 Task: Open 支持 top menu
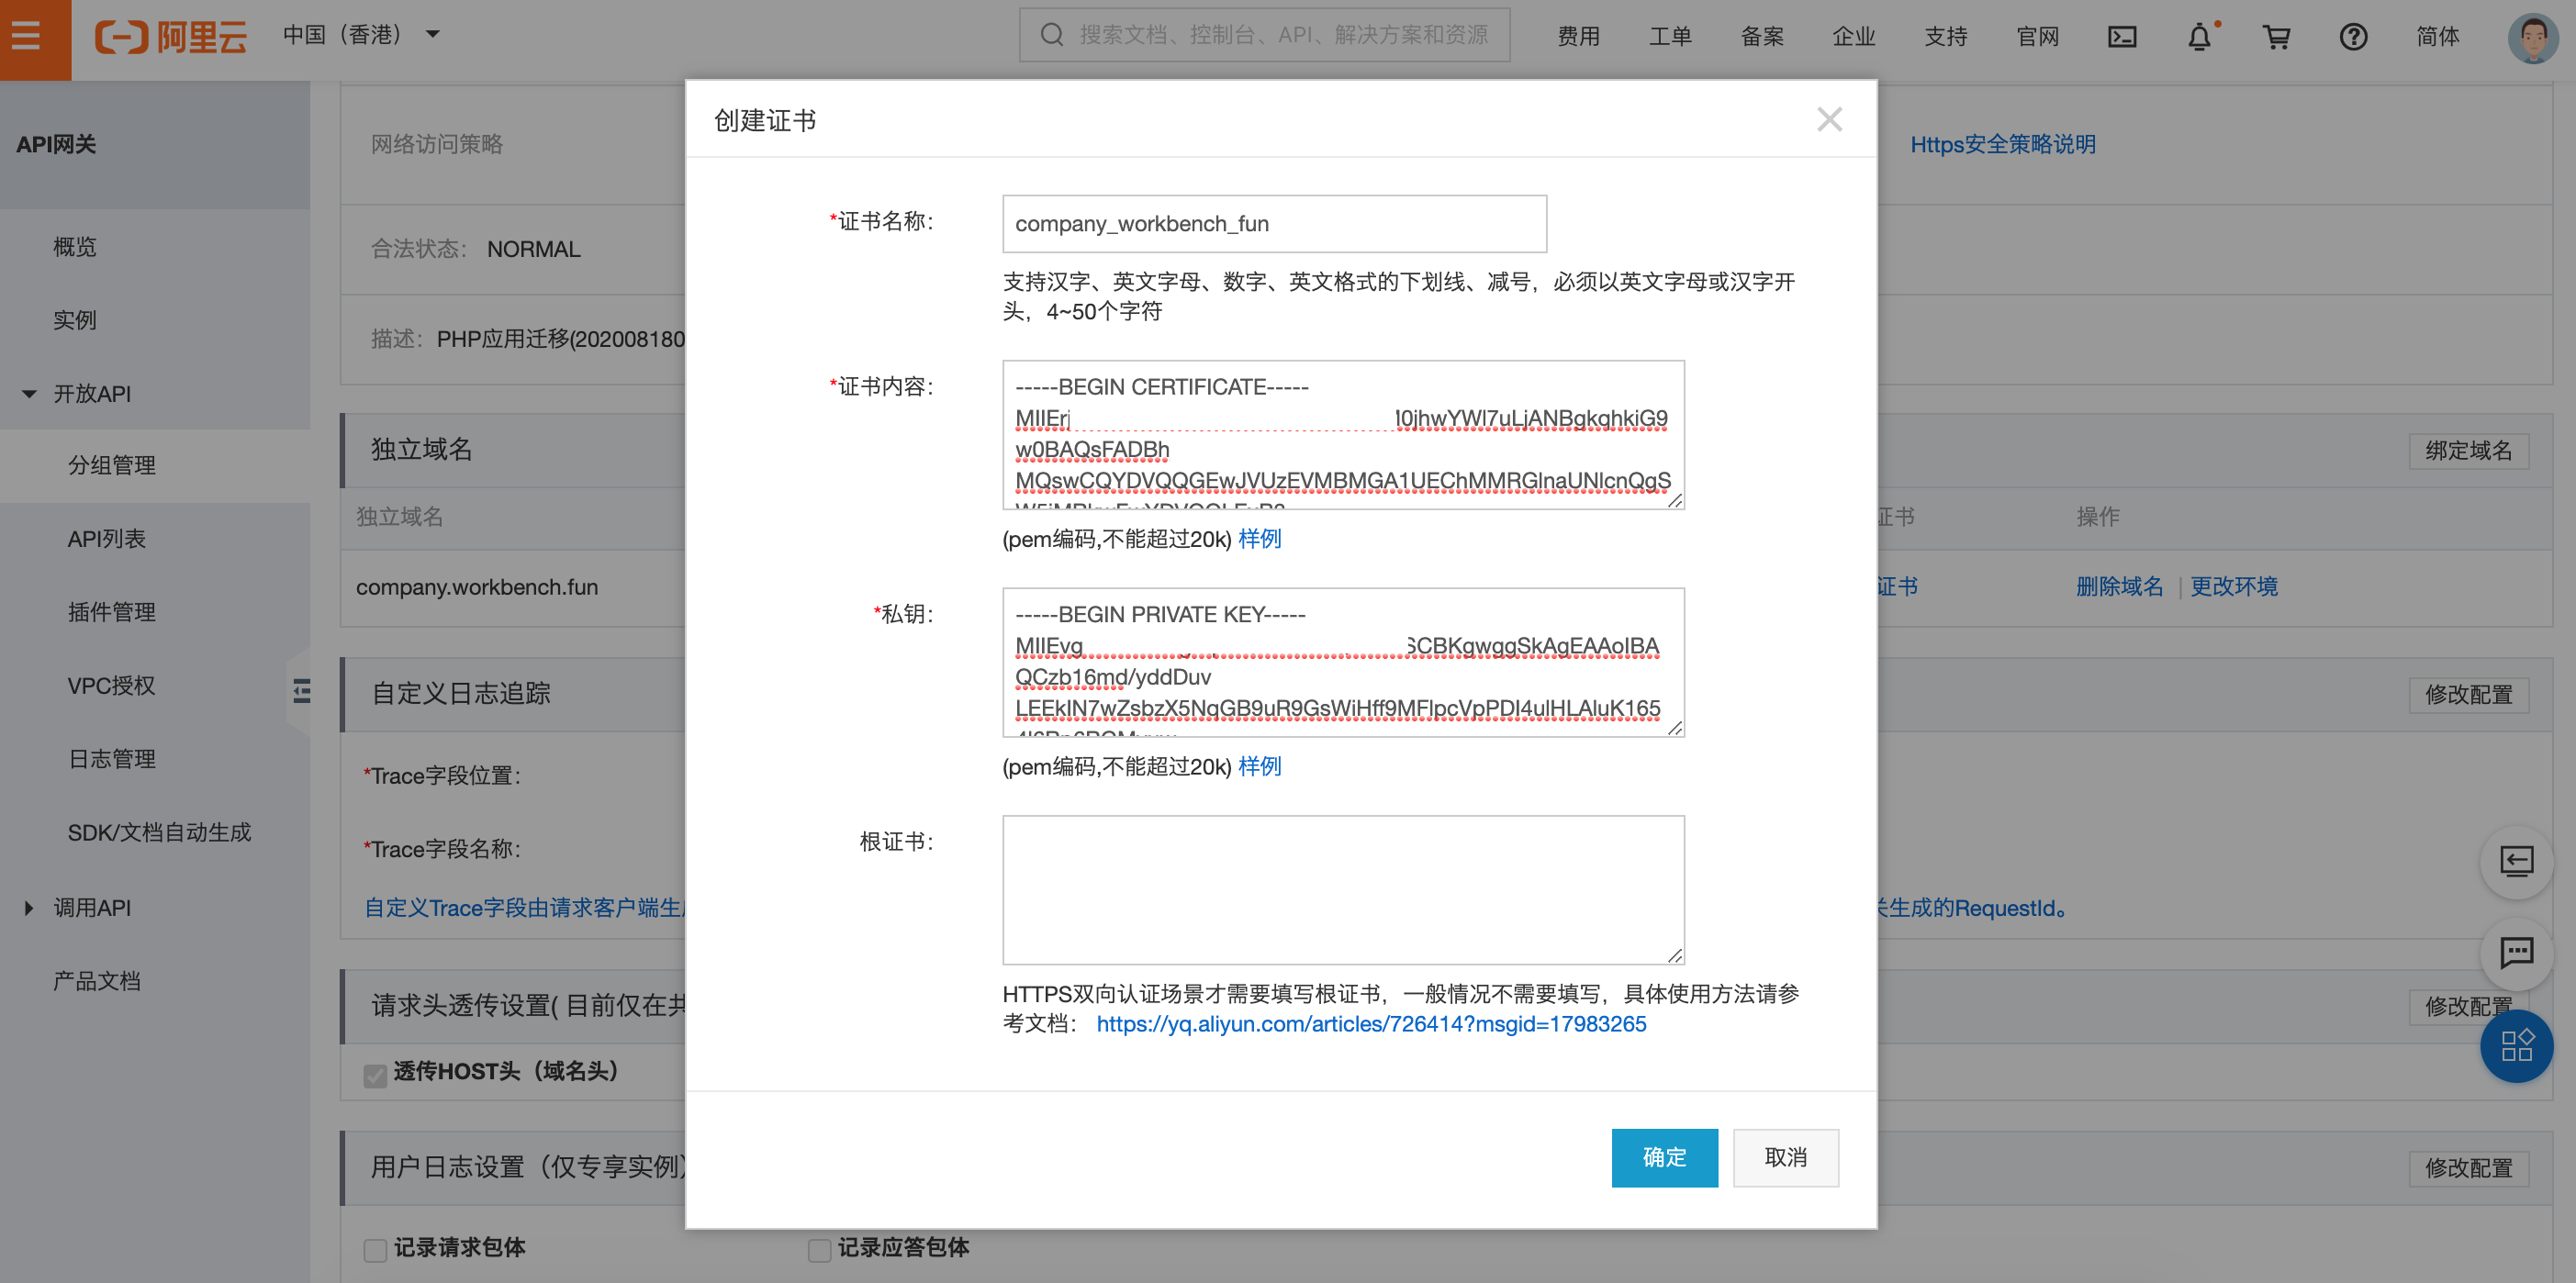[1946, 37]
